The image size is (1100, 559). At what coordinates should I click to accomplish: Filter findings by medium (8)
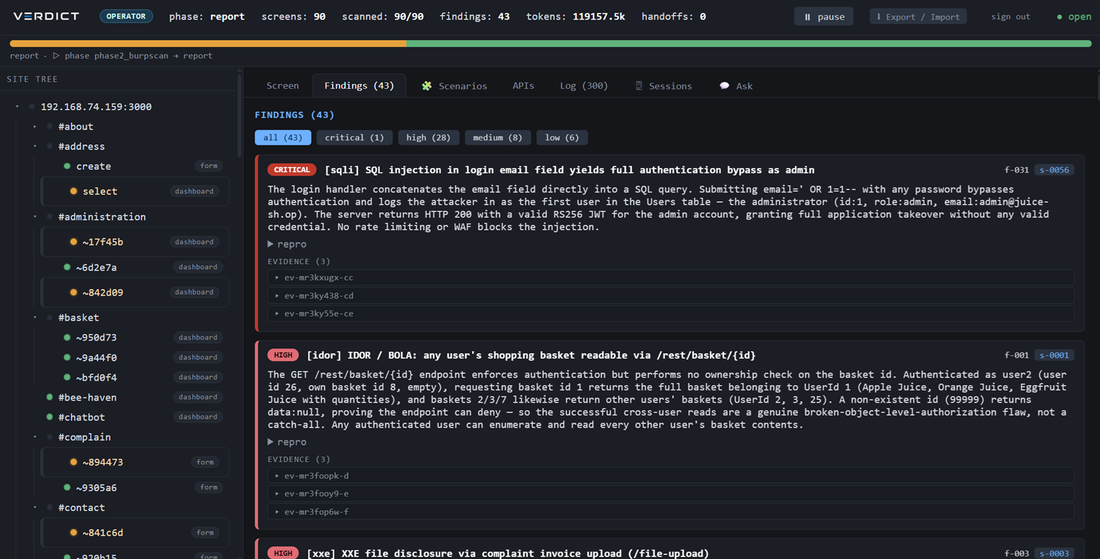click(x=497, y=137)
